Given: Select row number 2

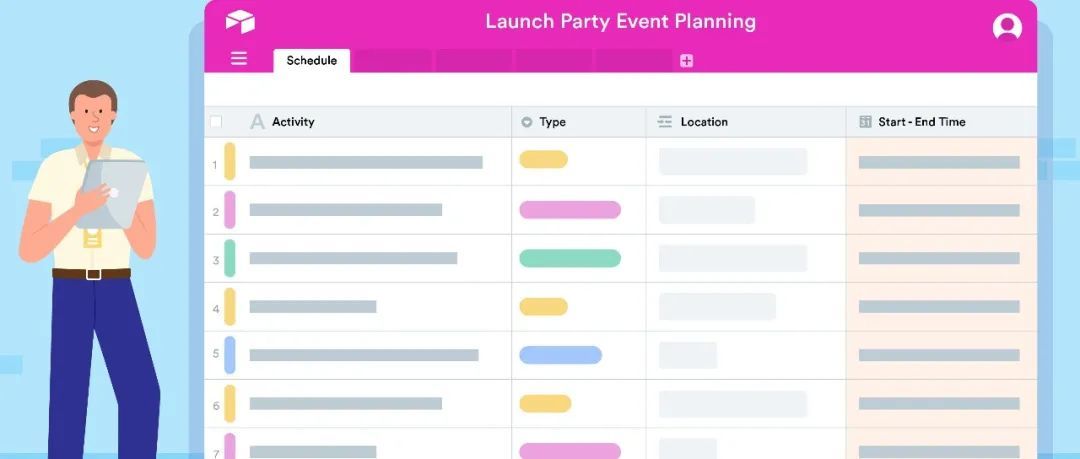Looking at the screenshot, I should pos(215,212).
